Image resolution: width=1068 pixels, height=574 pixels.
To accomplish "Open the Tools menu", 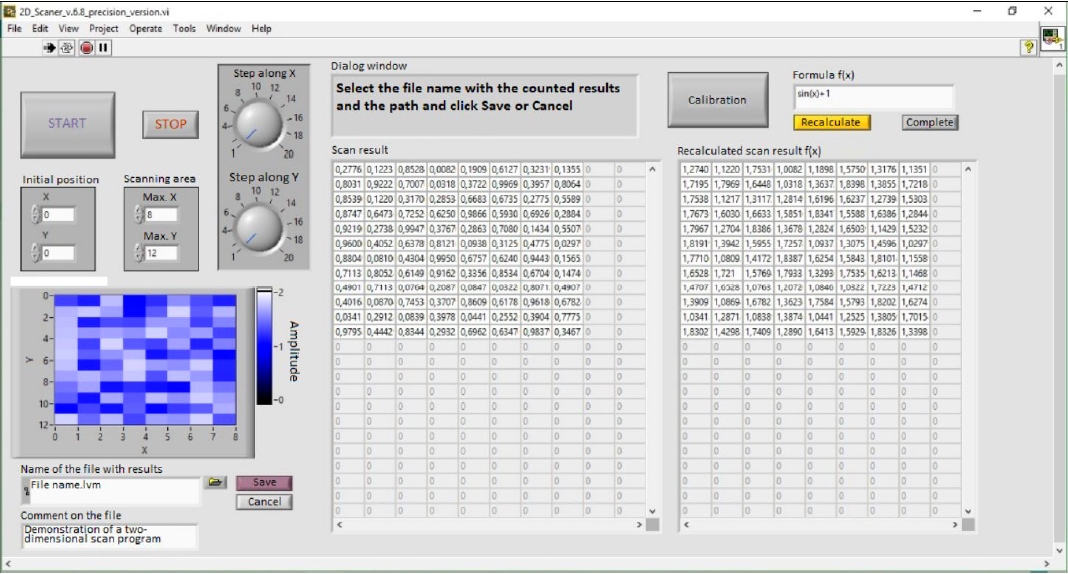I will pyautogui.click(x=185, y=29).
